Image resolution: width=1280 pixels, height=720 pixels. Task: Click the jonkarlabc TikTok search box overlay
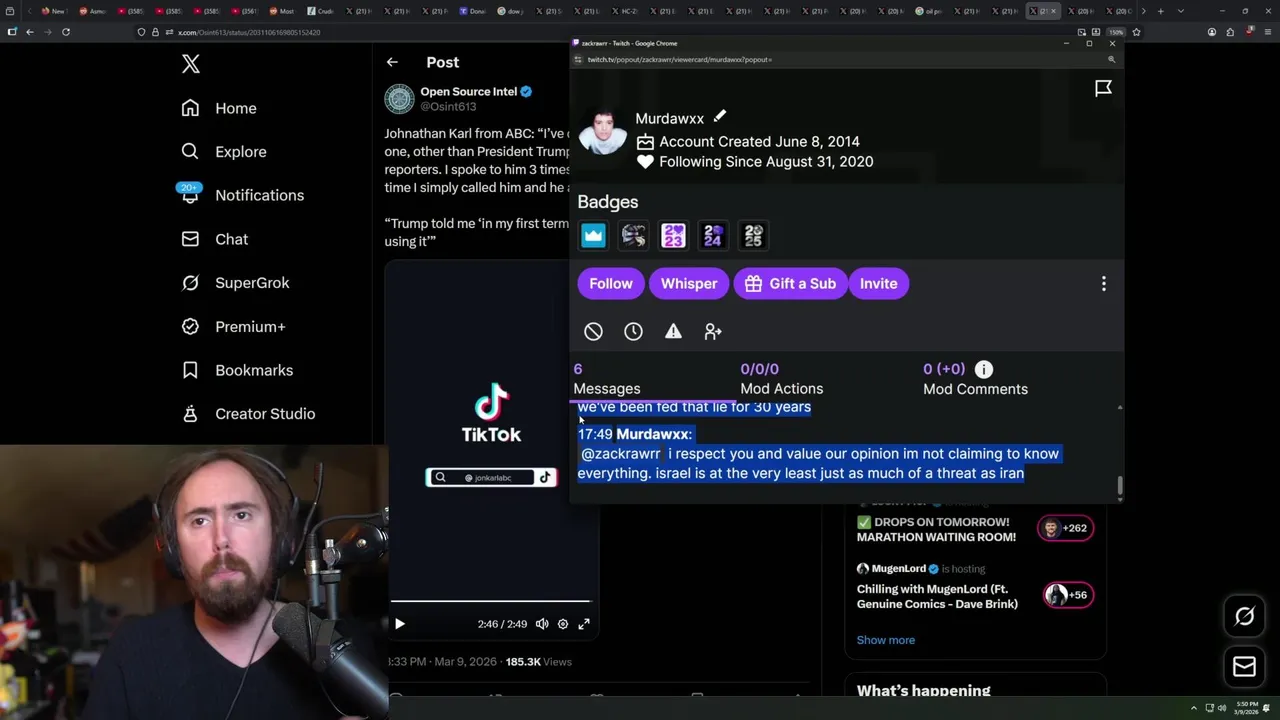click(491, 478)
